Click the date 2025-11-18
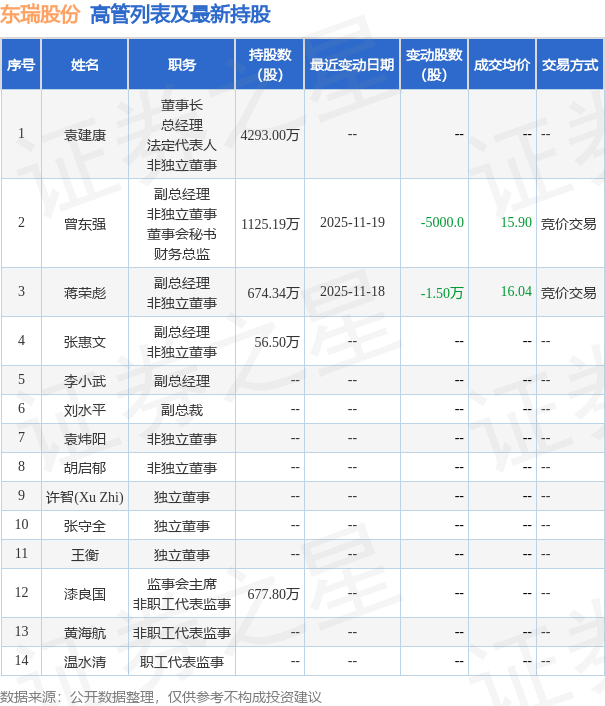 pos(352,291)
